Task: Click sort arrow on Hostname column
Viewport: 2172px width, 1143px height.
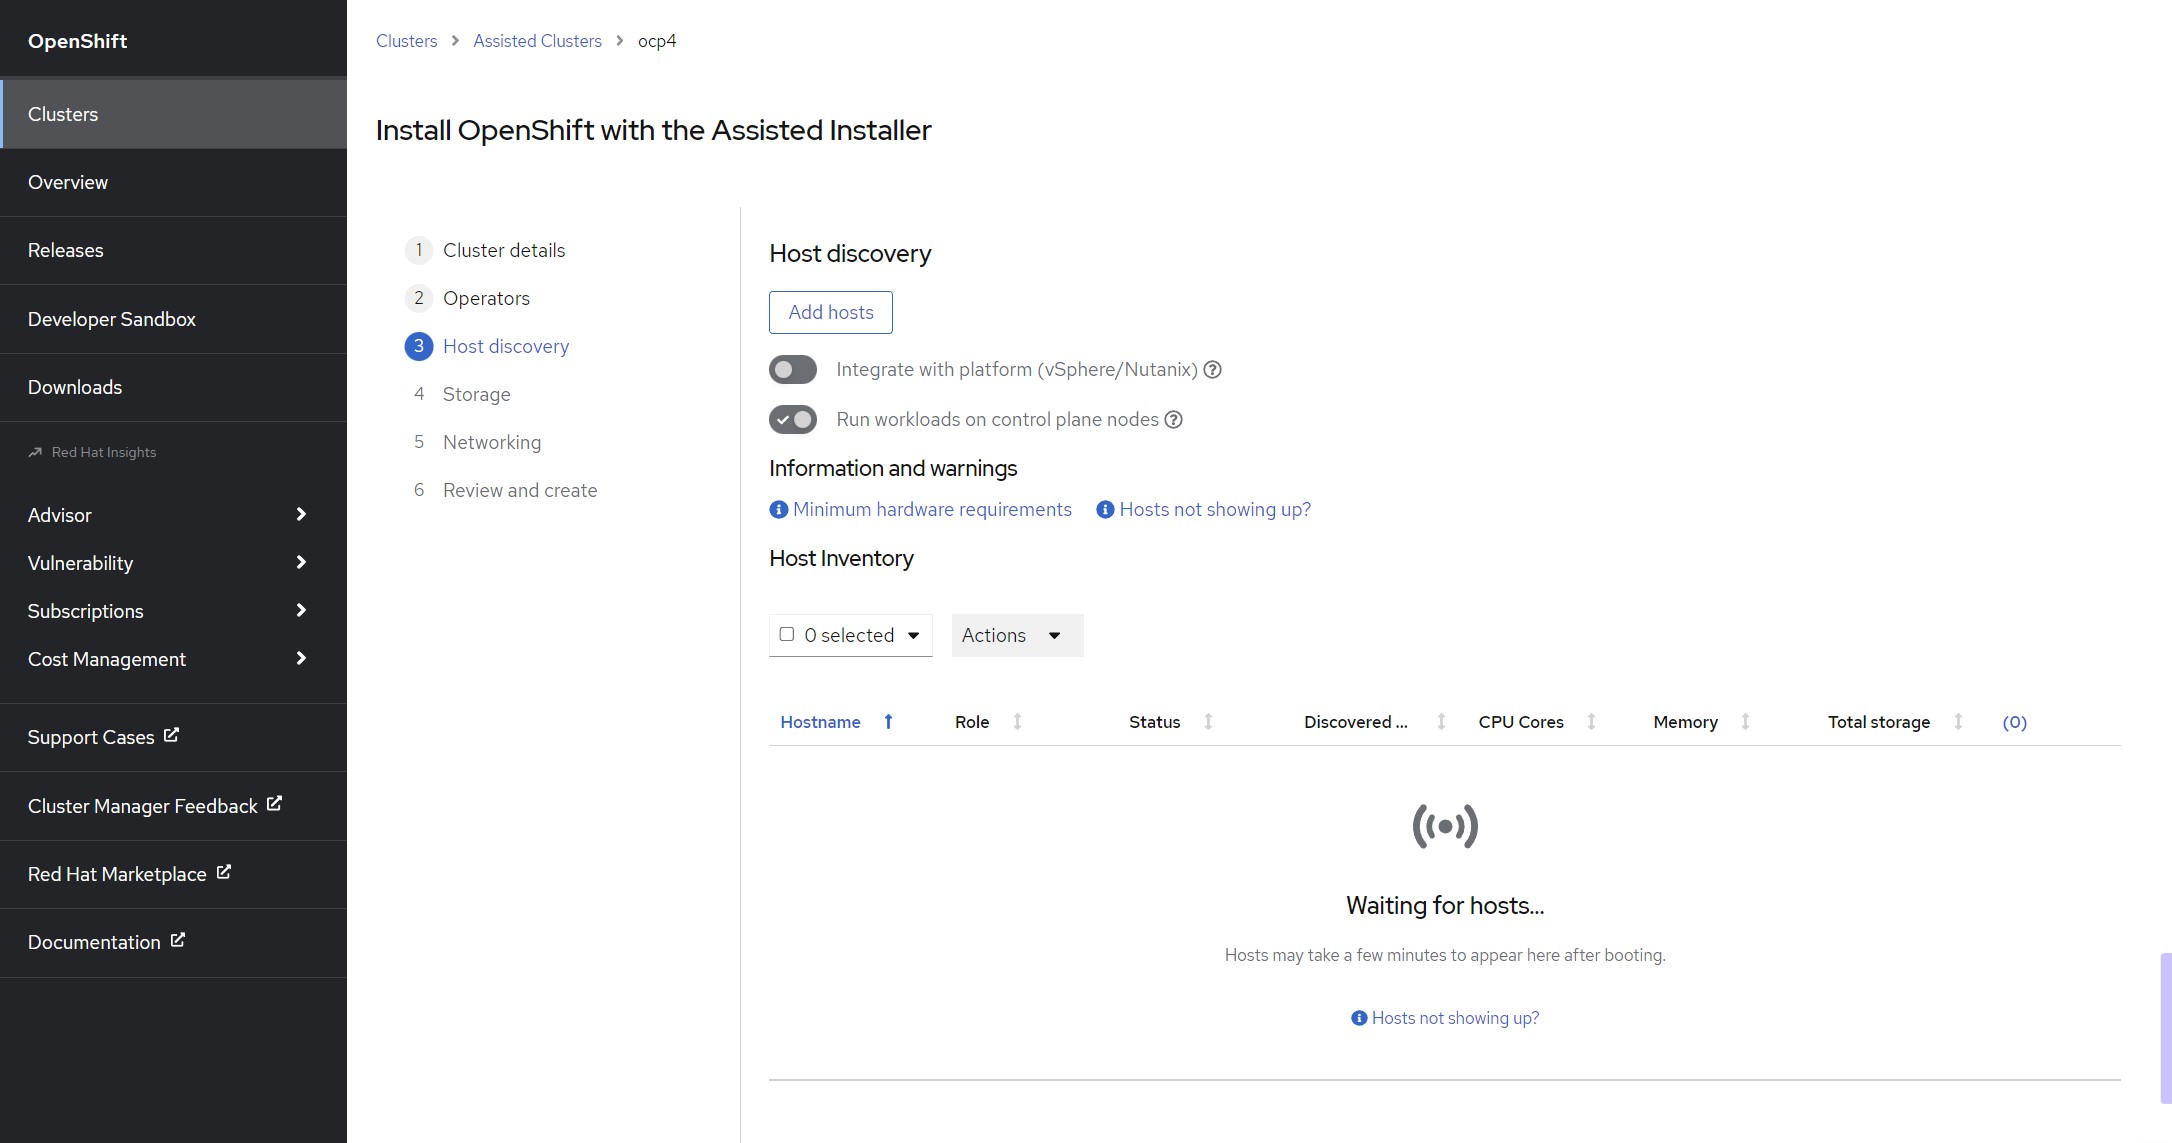Action: (x=888, y=722)
